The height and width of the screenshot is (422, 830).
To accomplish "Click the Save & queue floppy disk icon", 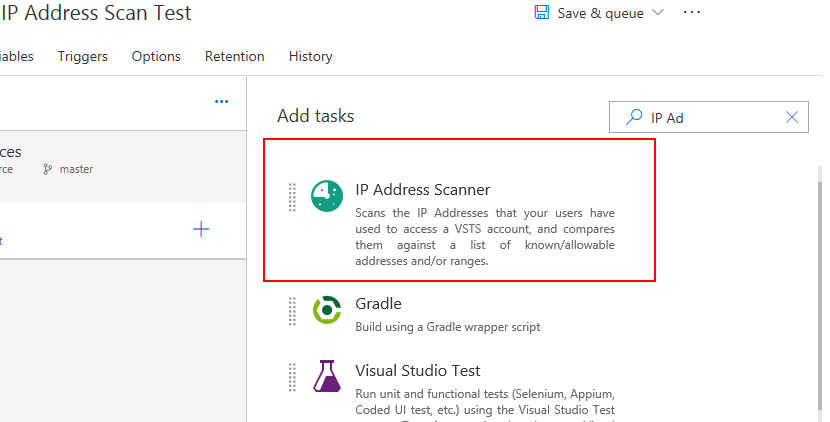I will (542, 12).
